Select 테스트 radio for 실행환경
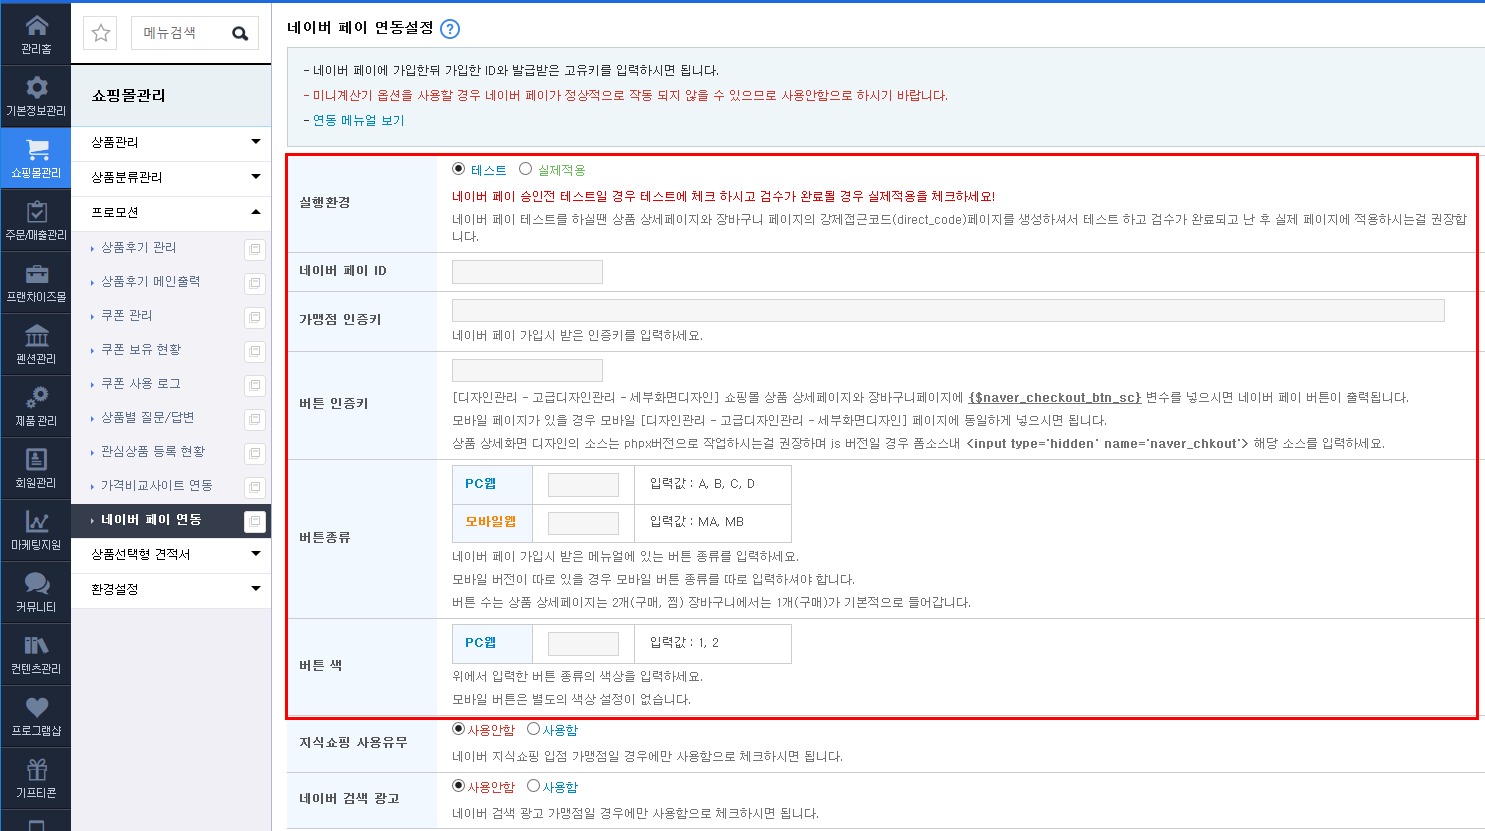The width and height of the screenshot is (1485, 831). tap(459, 169)
